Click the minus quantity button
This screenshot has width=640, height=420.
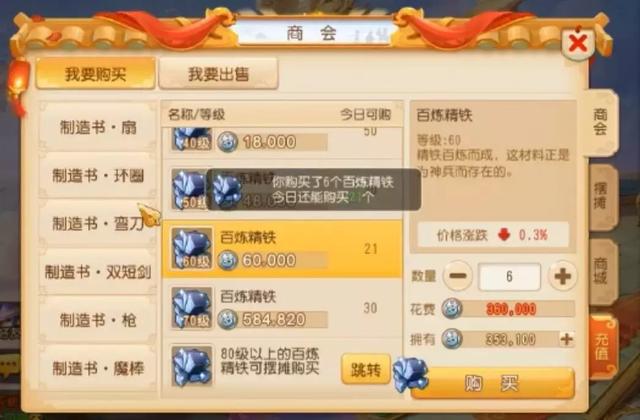pyautogui.click(x=458, y=276)
